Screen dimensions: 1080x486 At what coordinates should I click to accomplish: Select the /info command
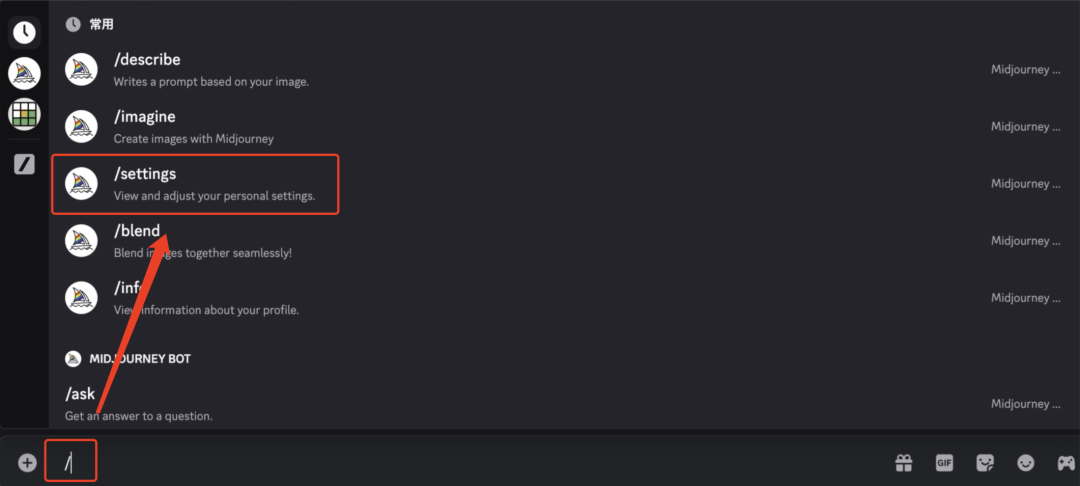(130, 288)
